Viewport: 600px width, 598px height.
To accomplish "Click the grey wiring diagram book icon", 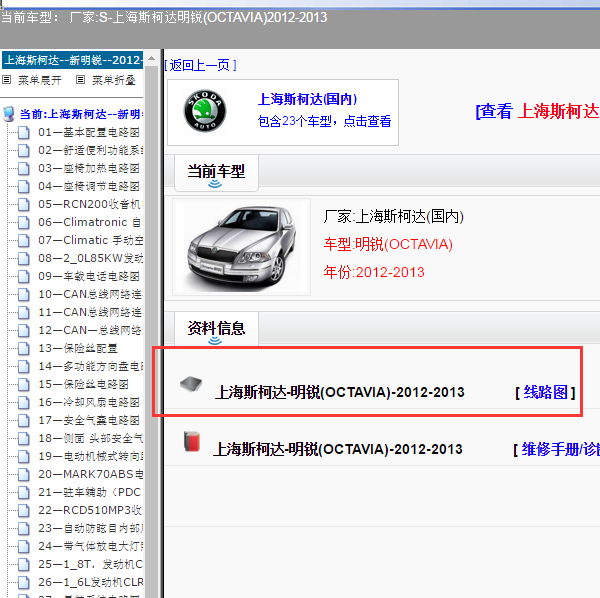I will tap(191, 384).
